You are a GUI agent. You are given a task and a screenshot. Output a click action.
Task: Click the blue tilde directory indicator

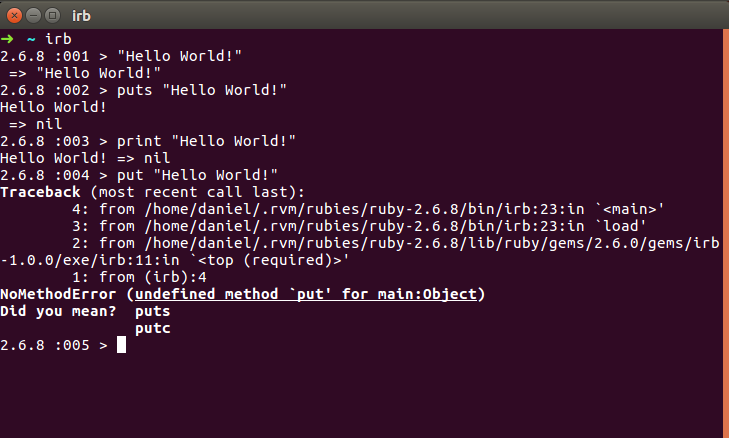pos(31,39)
